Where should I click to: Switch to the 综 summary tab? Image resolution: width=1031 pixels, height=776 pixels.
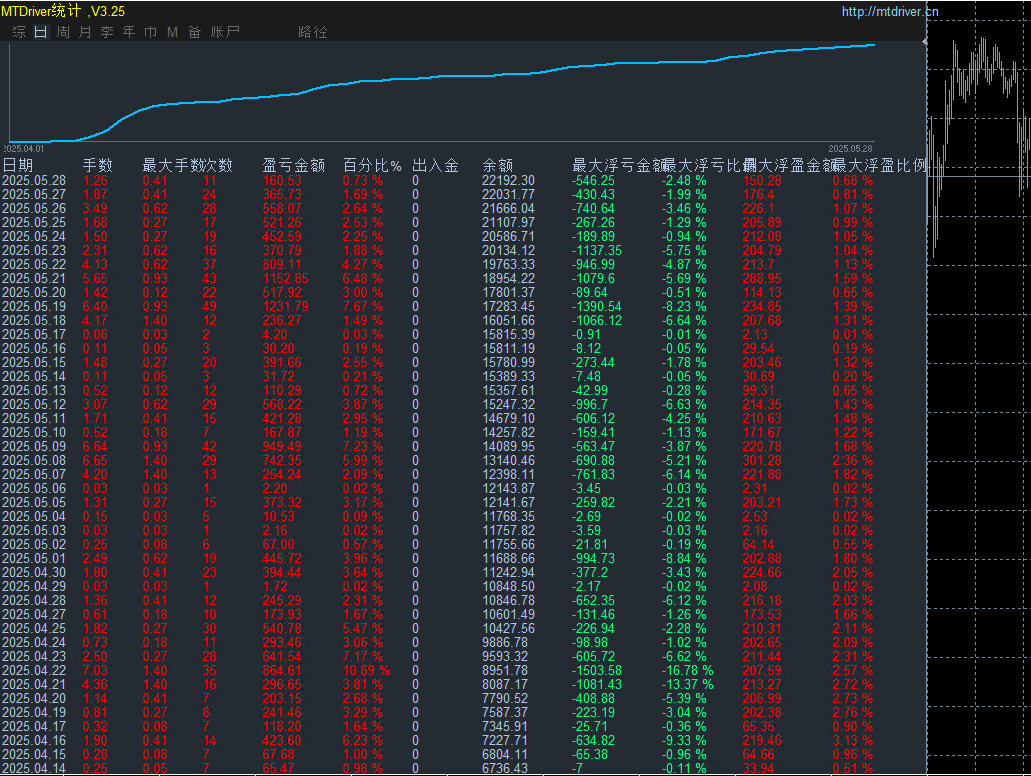[x=18, y=32]
